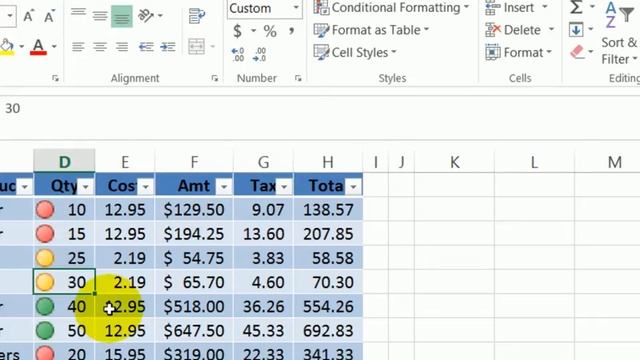Select column L header
Viewport: 640px width, 360px height.
pyautogui.click(x=534, y=162)
